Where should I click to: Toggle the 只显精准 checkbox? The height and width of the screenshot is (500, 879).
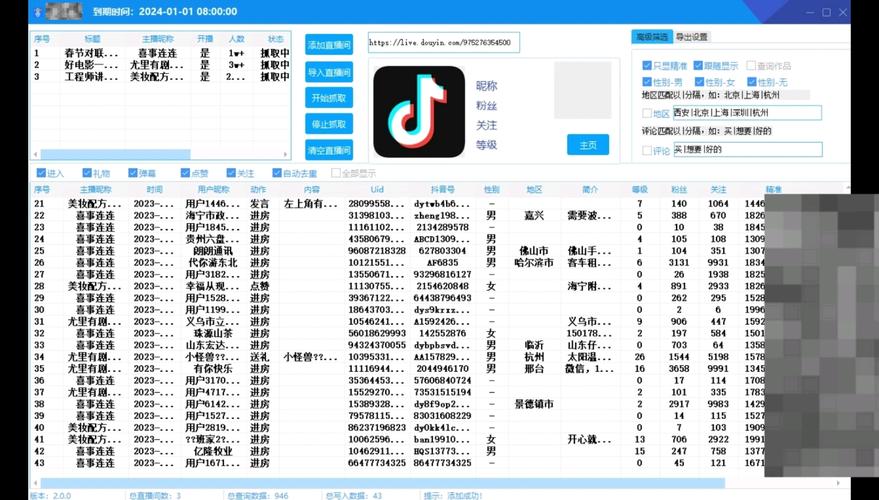[x=647, y=66]
